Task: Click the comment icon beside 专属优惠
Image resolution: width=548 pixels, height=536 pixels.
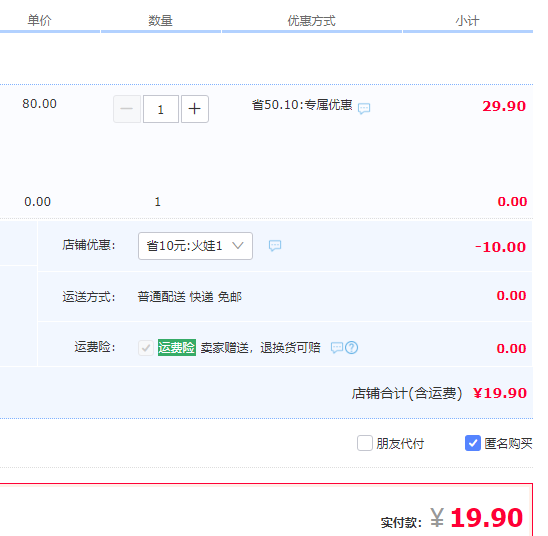Action: 364,108
